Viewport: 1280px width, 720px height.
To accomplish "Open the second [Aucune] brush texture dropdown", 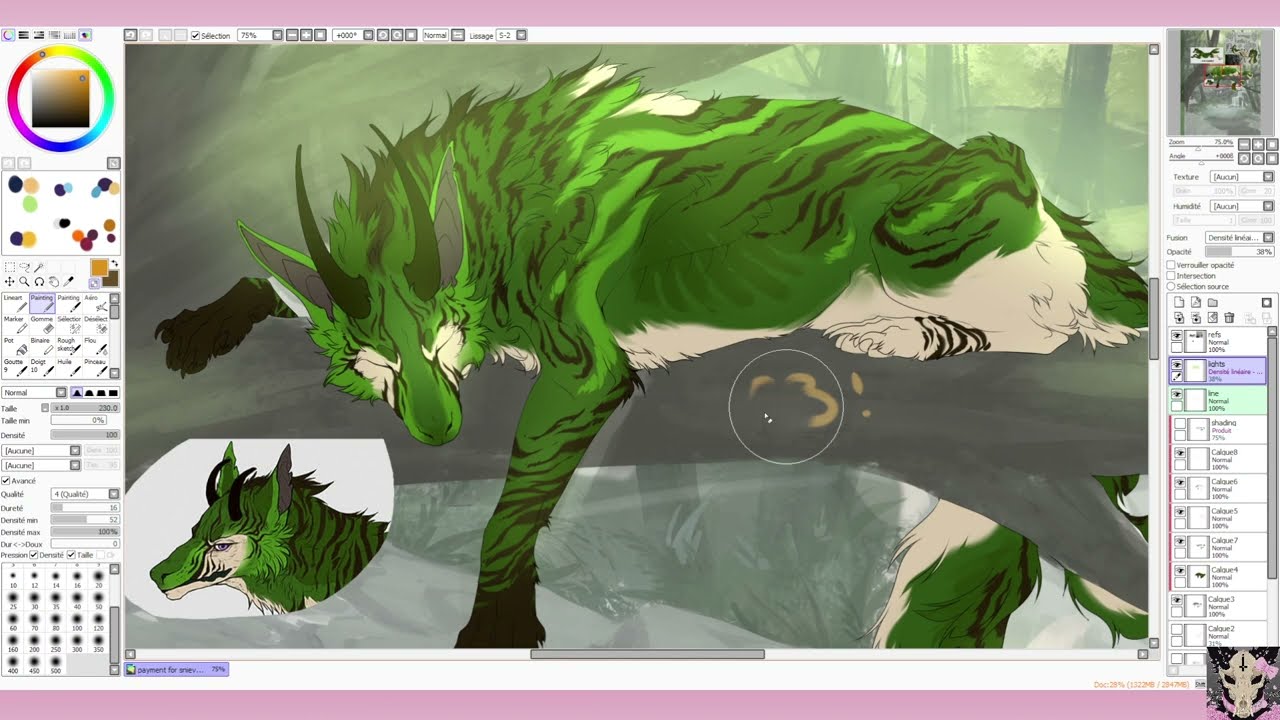I will [x=41, y=465].
